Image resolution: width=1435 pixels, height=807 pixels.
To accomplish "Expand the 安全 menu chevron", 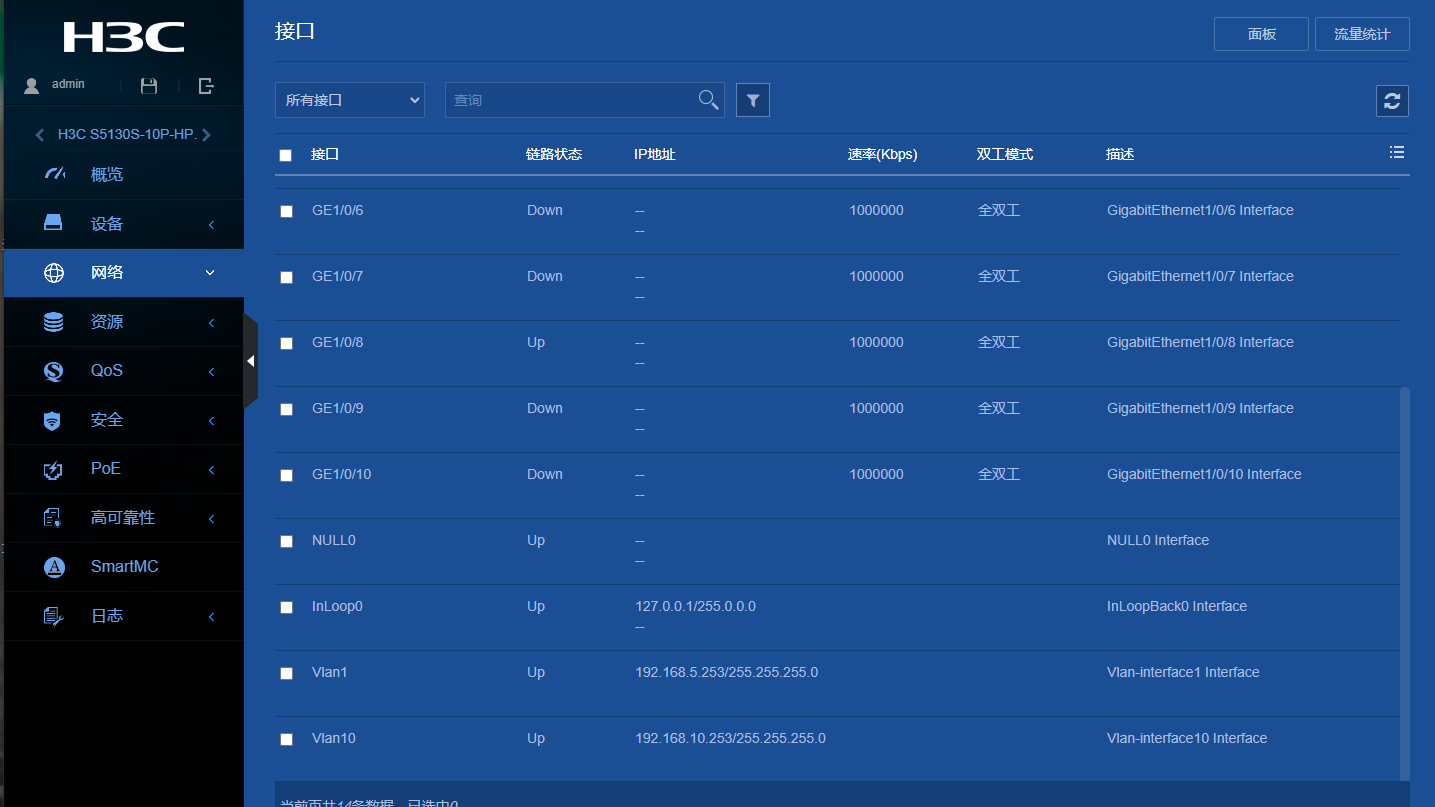I will pos(212,420).
